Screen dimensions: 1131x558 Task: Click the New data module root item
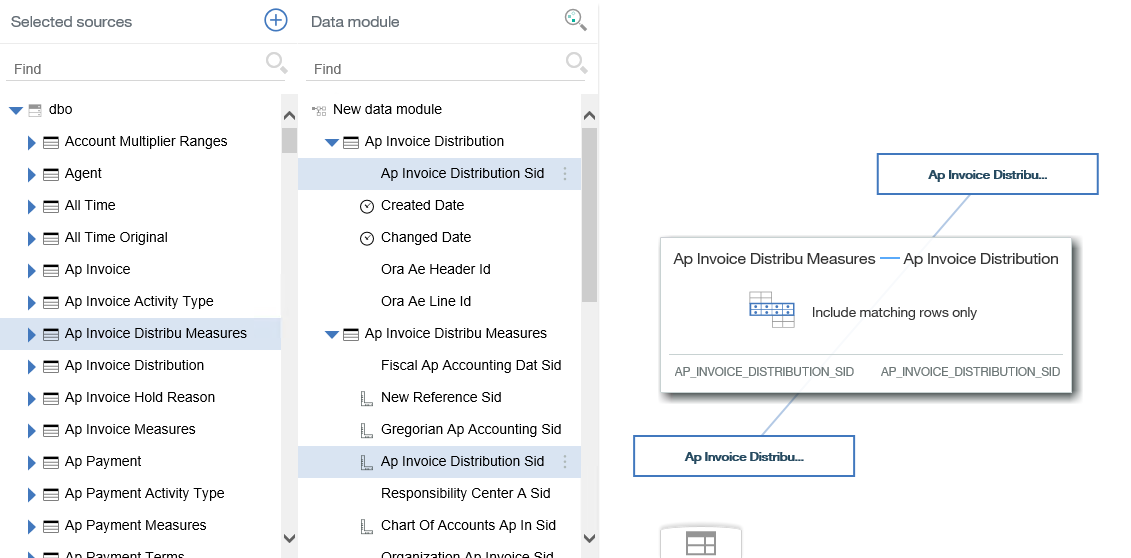pyautogui.click(x=387, y=110)
